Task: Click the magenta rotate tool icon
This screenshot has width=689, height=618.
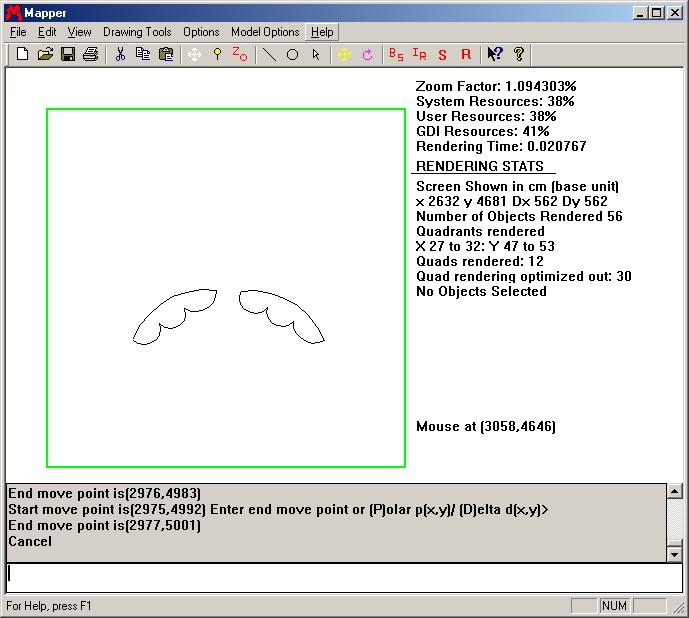Action: (x=367, y=54)
